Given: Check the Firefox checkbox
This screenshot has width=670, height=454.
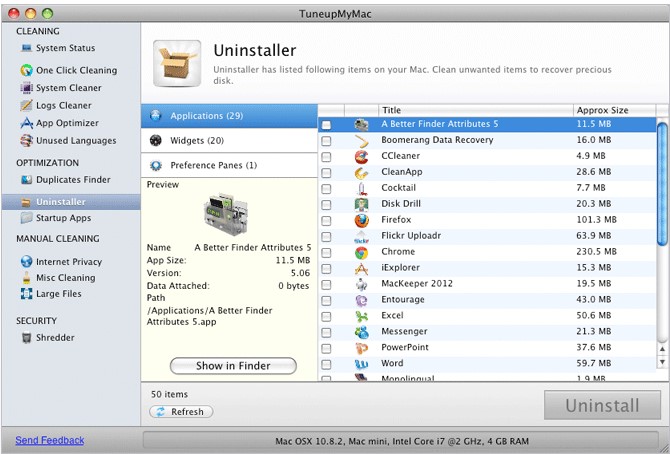Looking at the screenshot, I should [326, 221].
